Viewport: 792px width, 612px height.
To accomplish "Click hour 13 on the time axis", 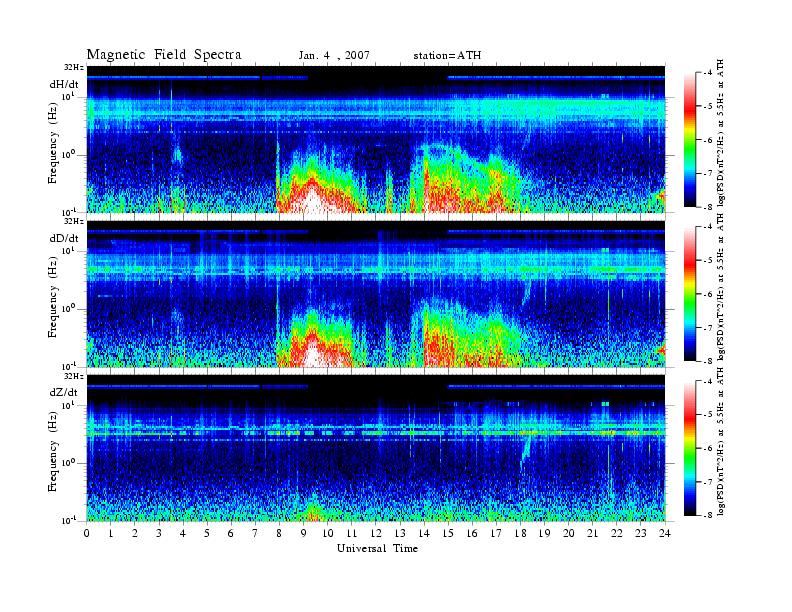I will click(400, 534).
